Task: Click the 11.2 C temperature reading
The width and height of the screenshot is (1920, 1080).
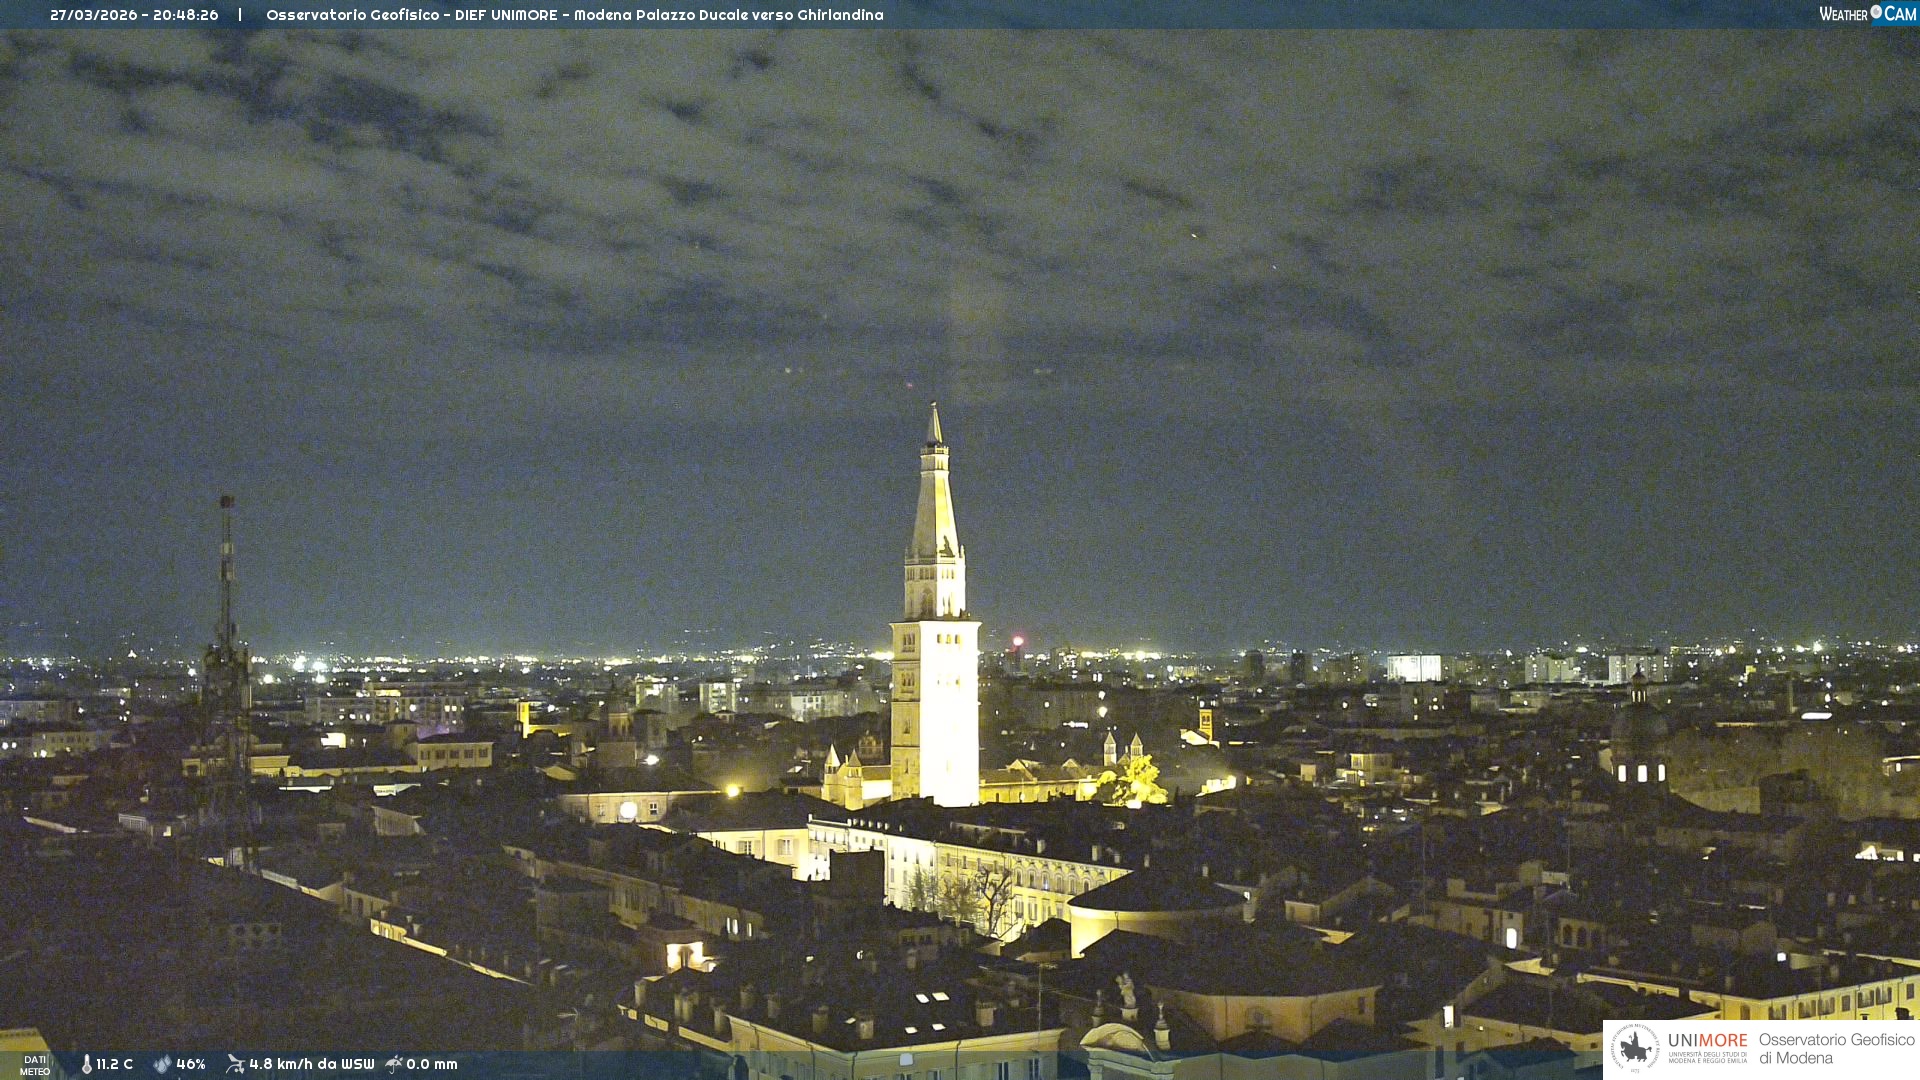Action: (x=114, y=1064)
